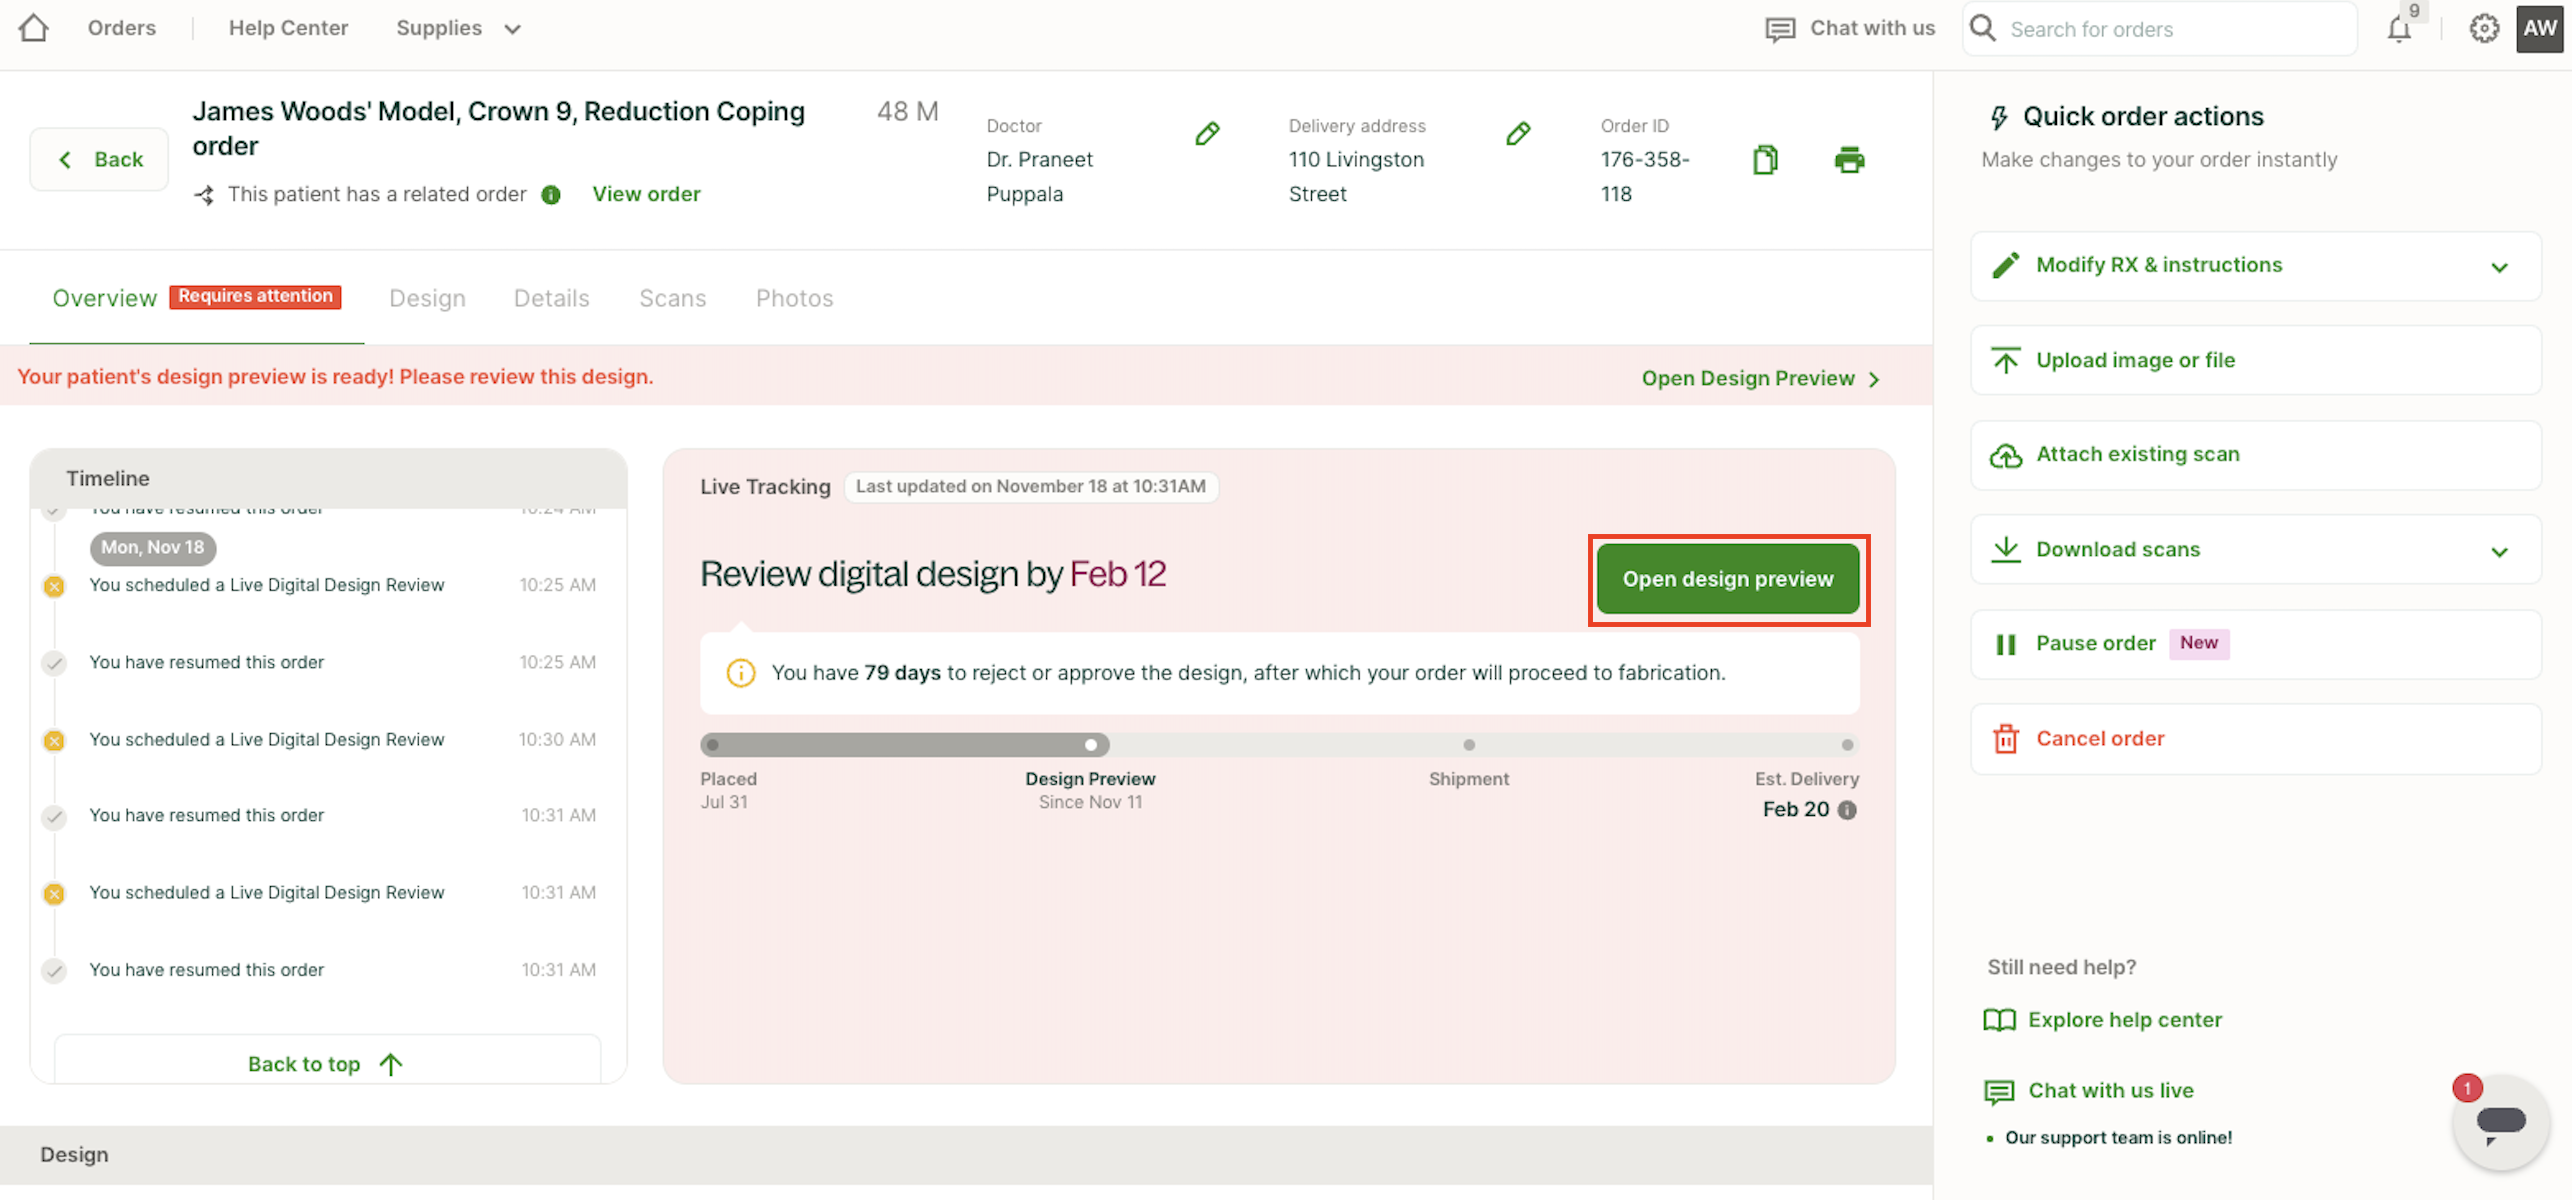Screen dimensions: 2572x1200
Task: Expand Download scans dropdown chevron
Action: 2499,551
